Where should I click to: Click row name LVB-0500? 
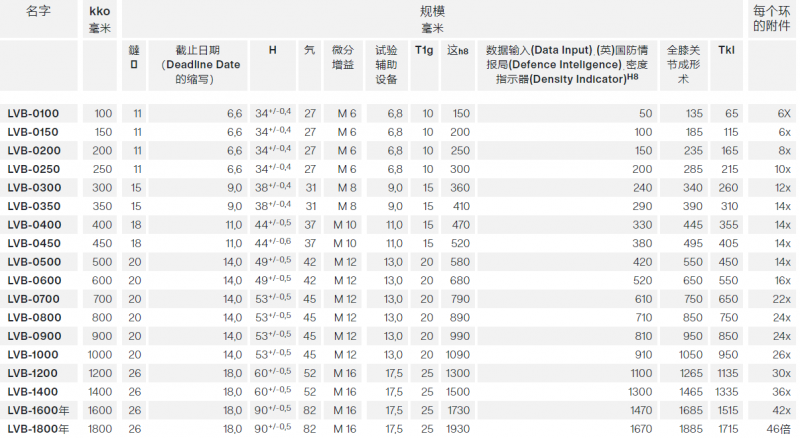pos(34,262)
